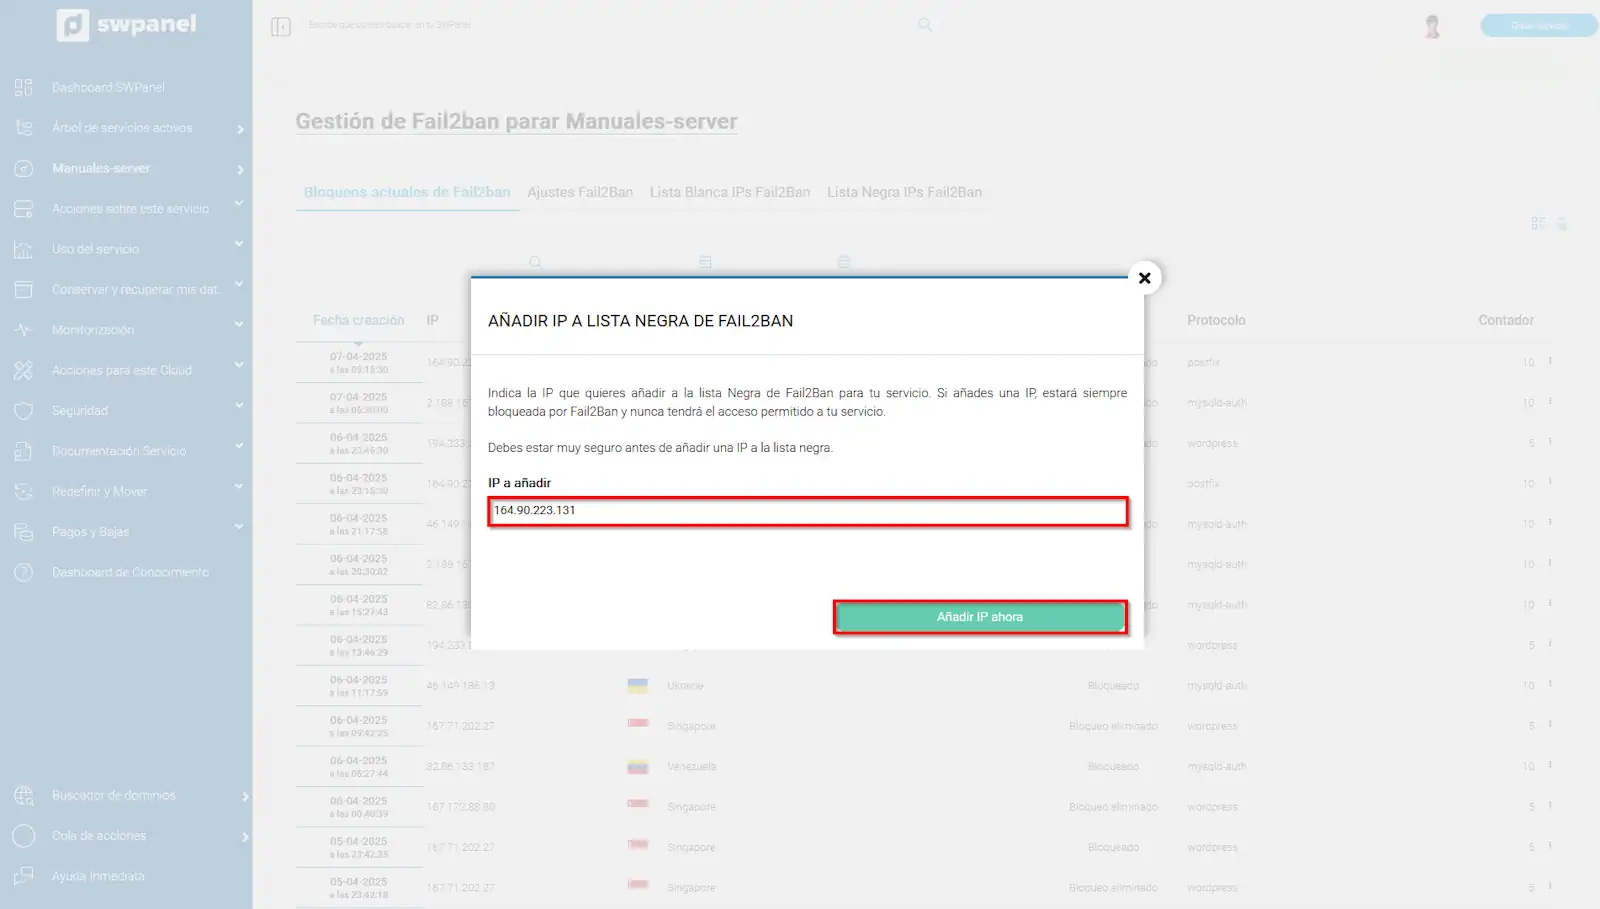1600x909 pixels.
Task: Open the Lista Negra IPs Fail2Ban tab
Action: [x=904, y=192]
